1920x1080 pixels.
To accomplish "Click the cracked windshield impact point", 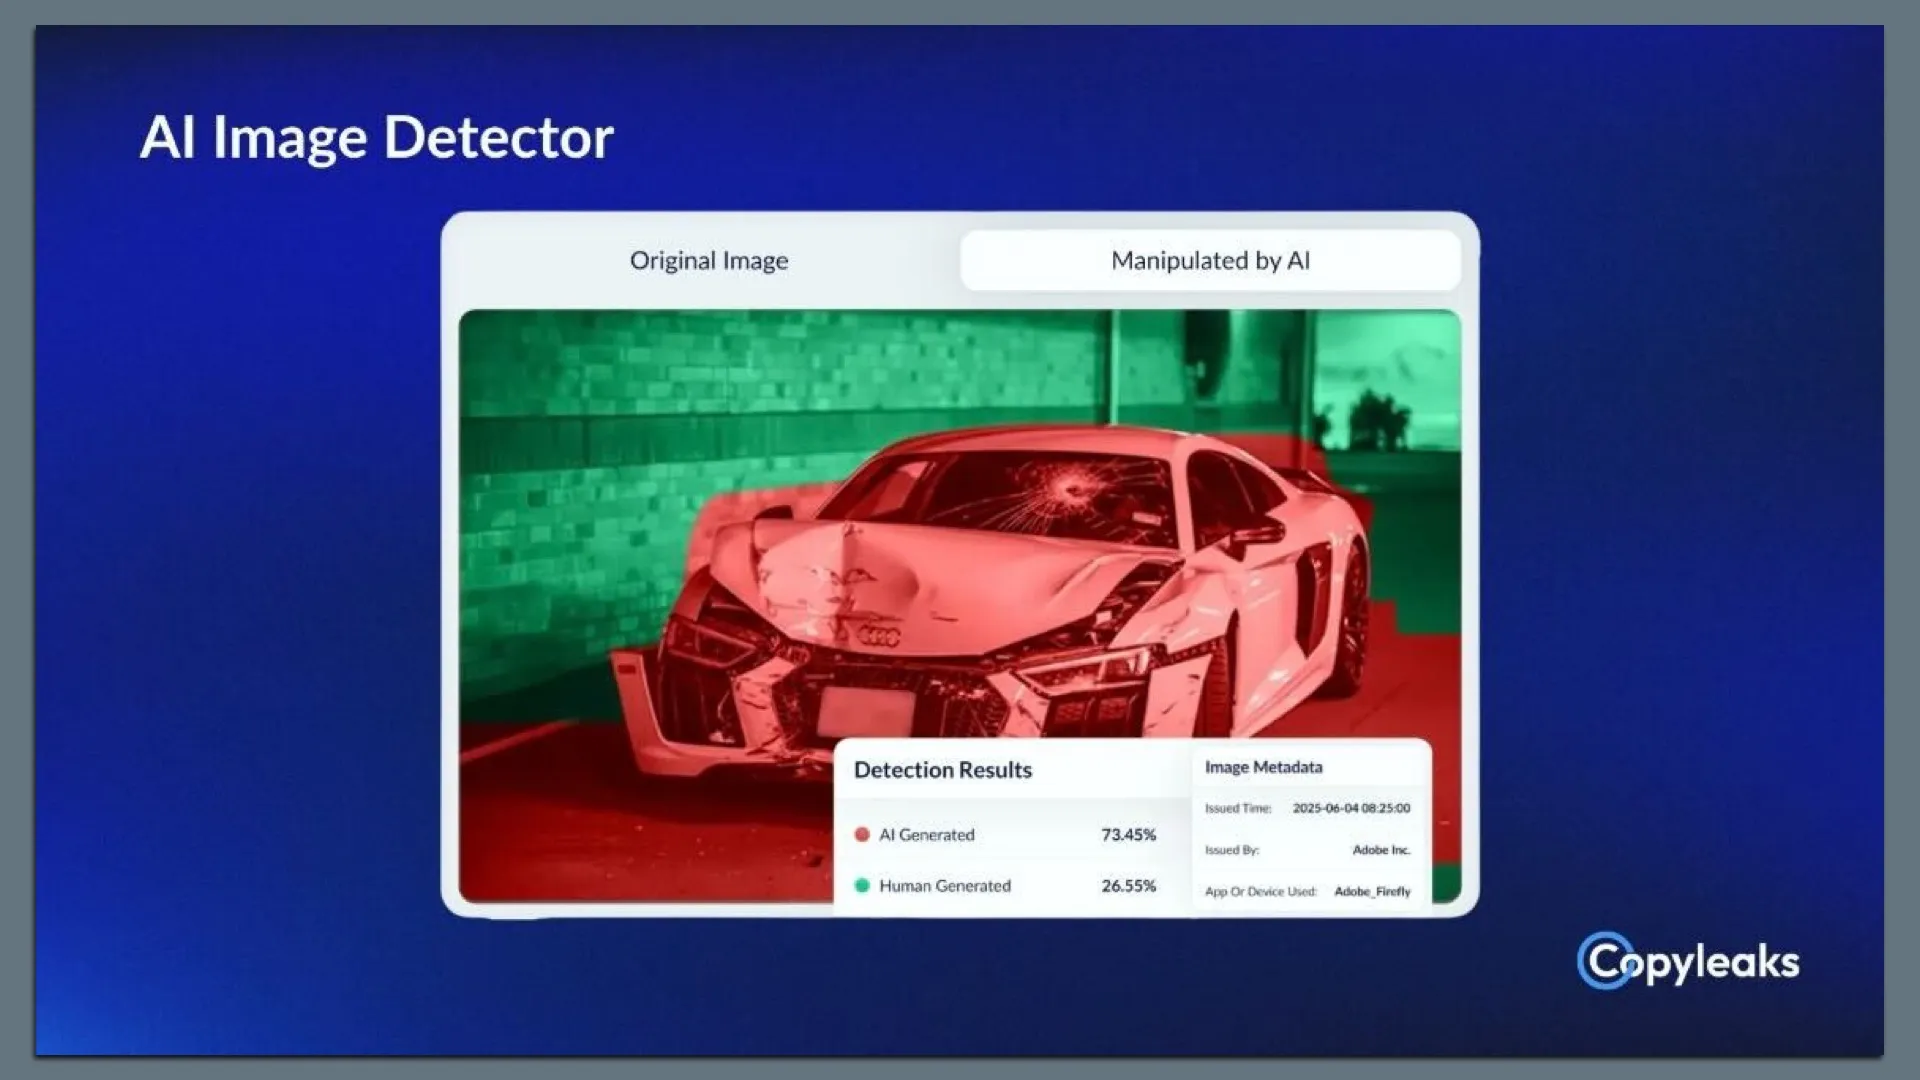I will pyautogui.click(x=1072, y=489).
